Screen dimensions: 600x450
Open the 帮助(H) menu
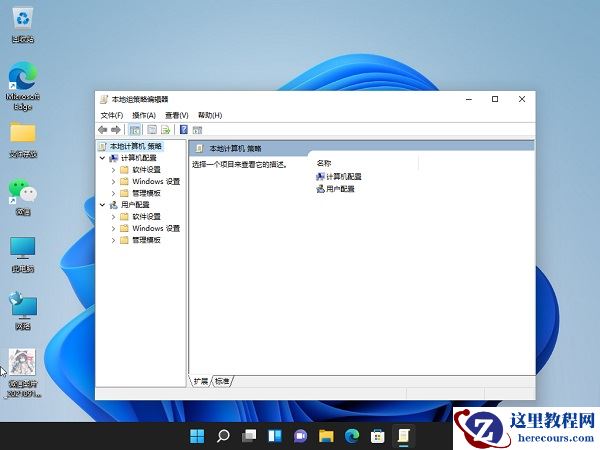210,115
